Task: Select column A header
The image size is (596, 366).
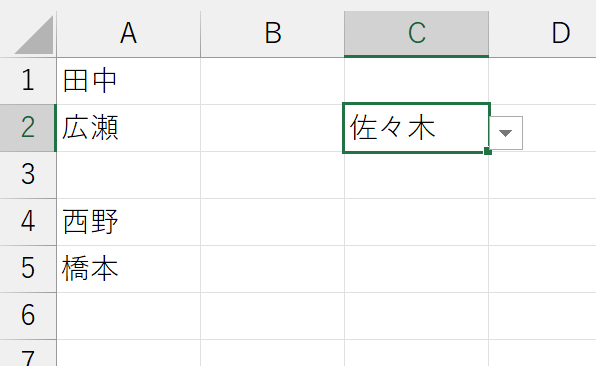Action: 128,34
